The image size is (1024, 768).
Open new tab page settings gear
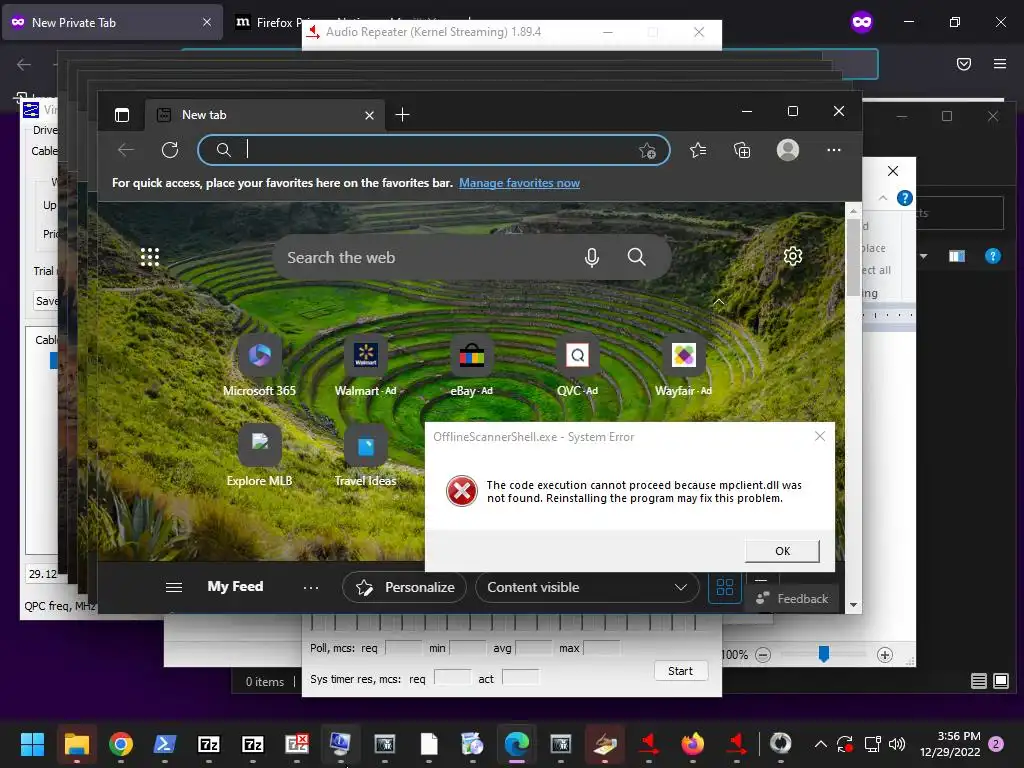(792, 256)
